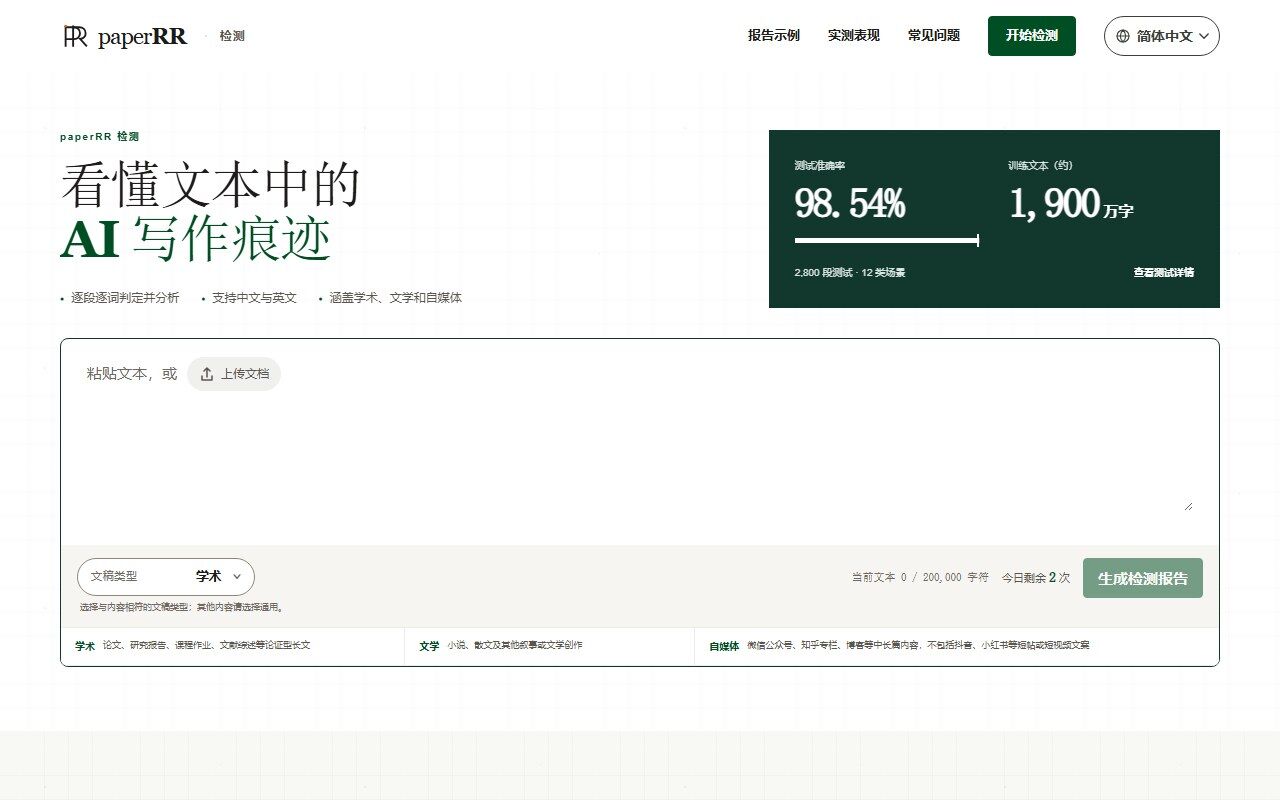Click the hint text under 文稿类型
The width and height of the screenshot is (1280, 800).
tap(182, 607)
